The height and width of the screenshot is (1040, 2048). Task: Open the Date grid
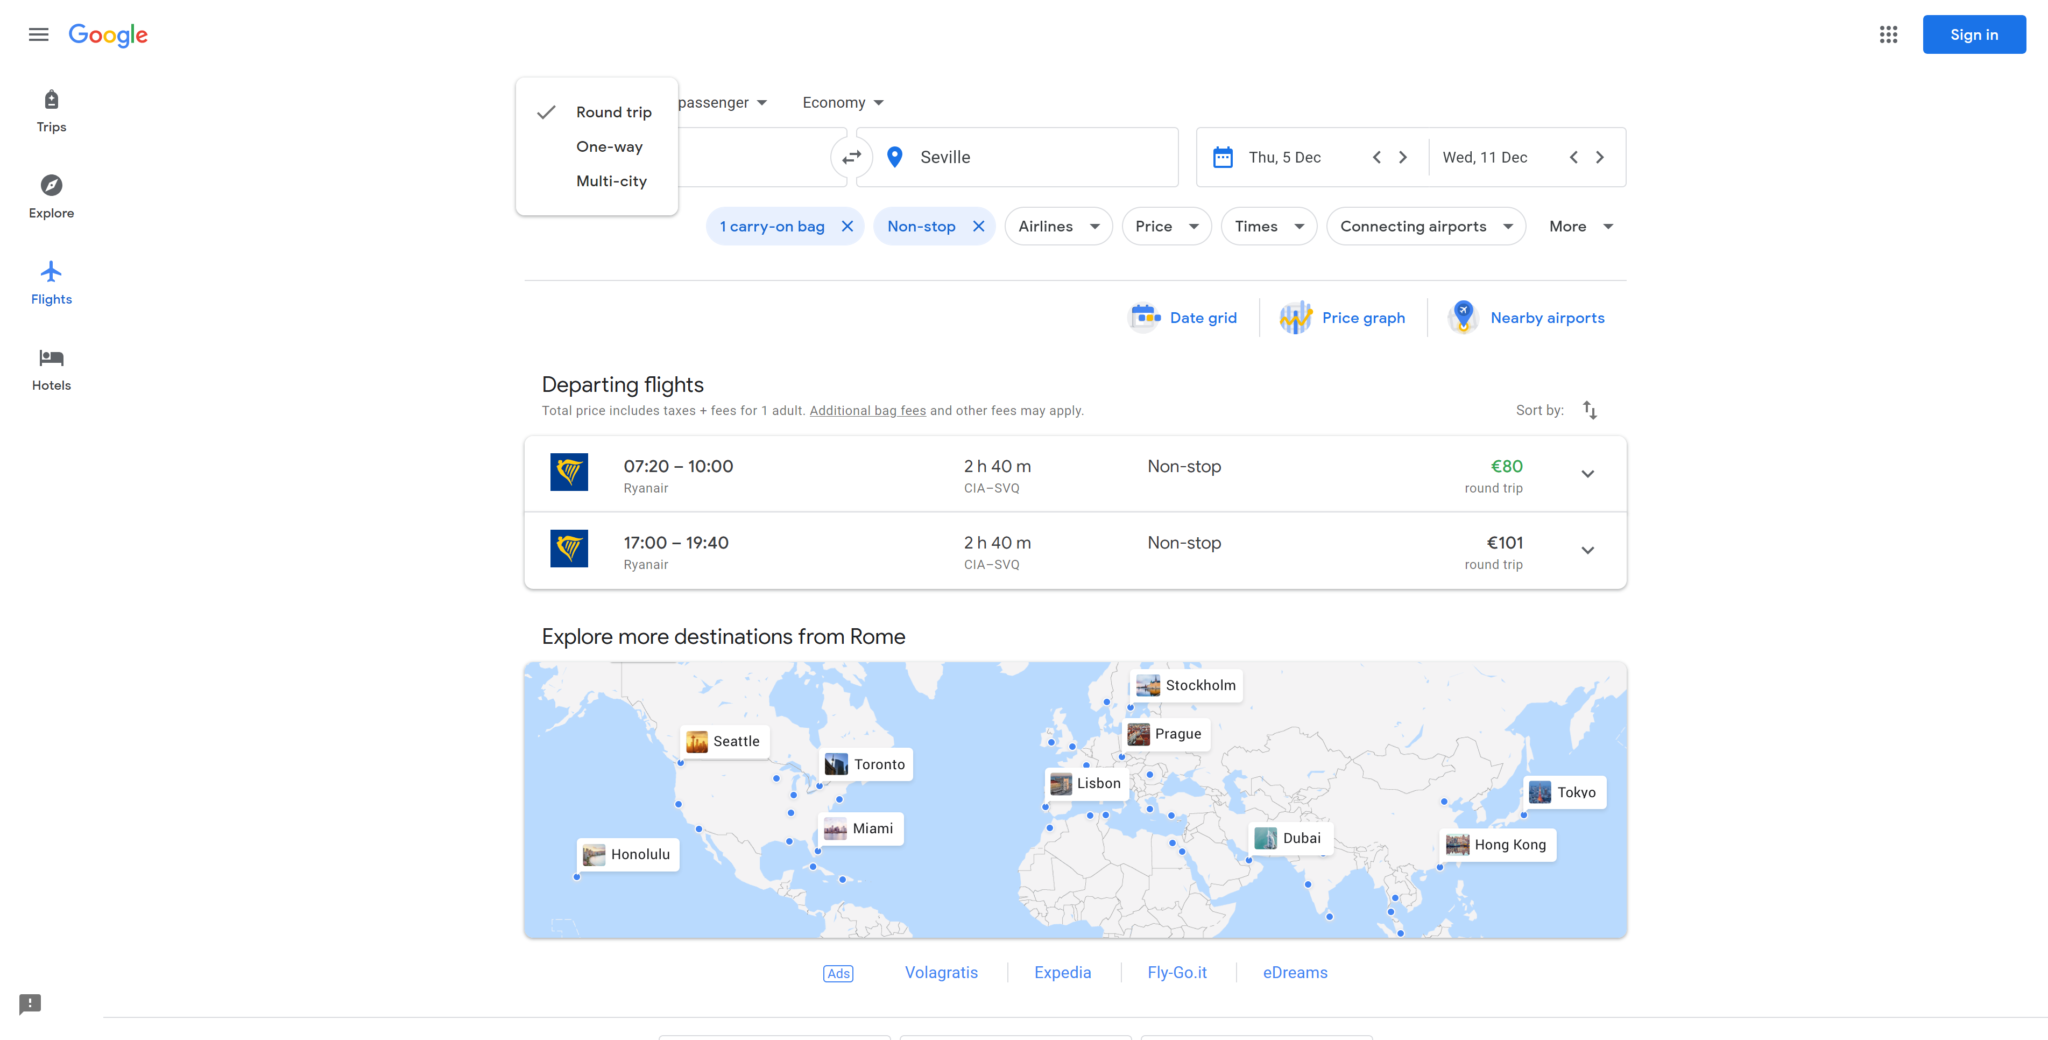[1184, 318]
